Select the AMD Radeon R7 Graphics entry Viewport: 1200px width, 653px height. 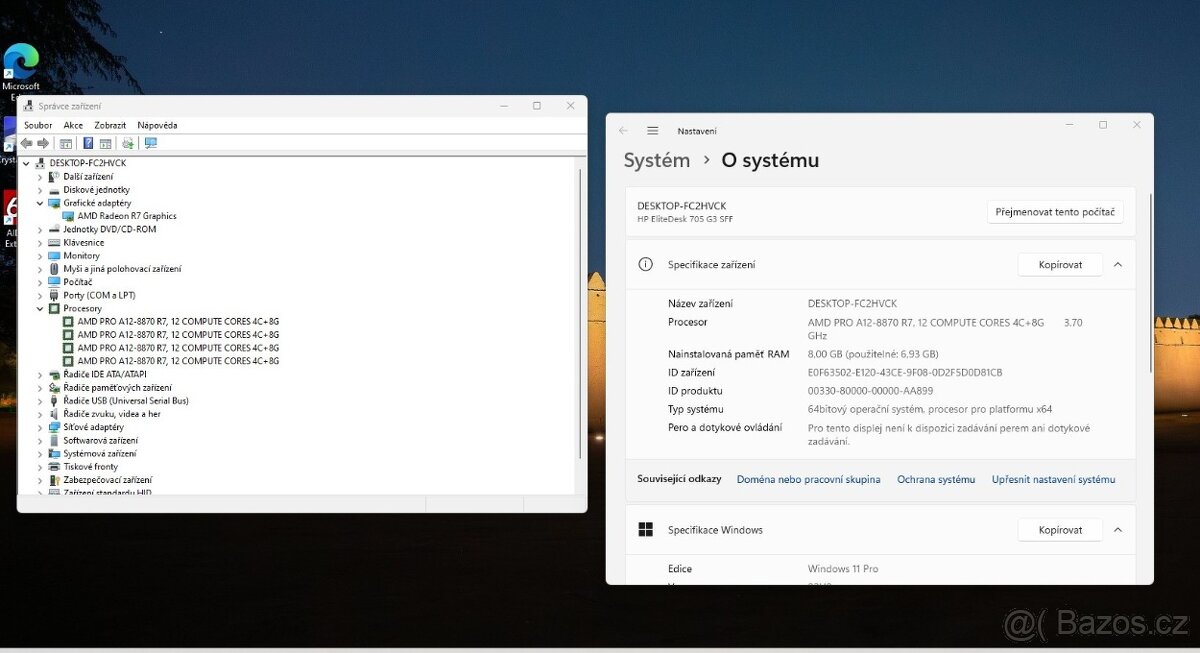(x=127, y=216)
